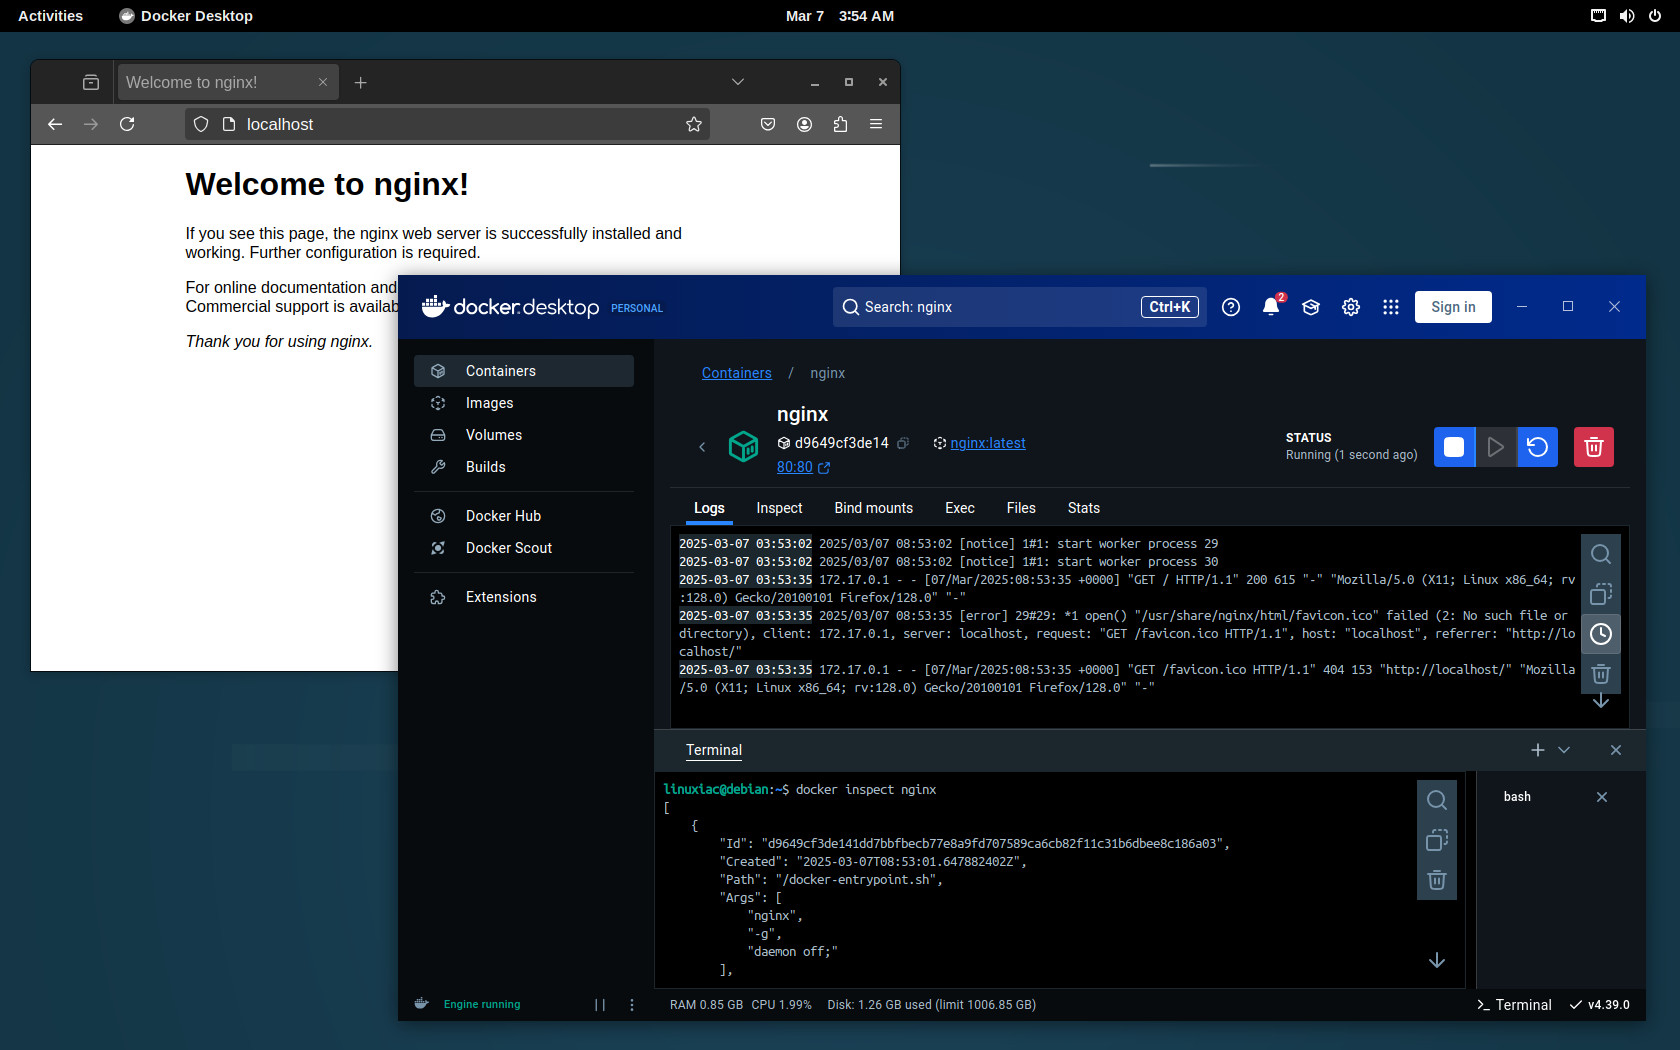1680x1050 pixels.
Task: Search the container logs
Action: tap(1601, 554)
